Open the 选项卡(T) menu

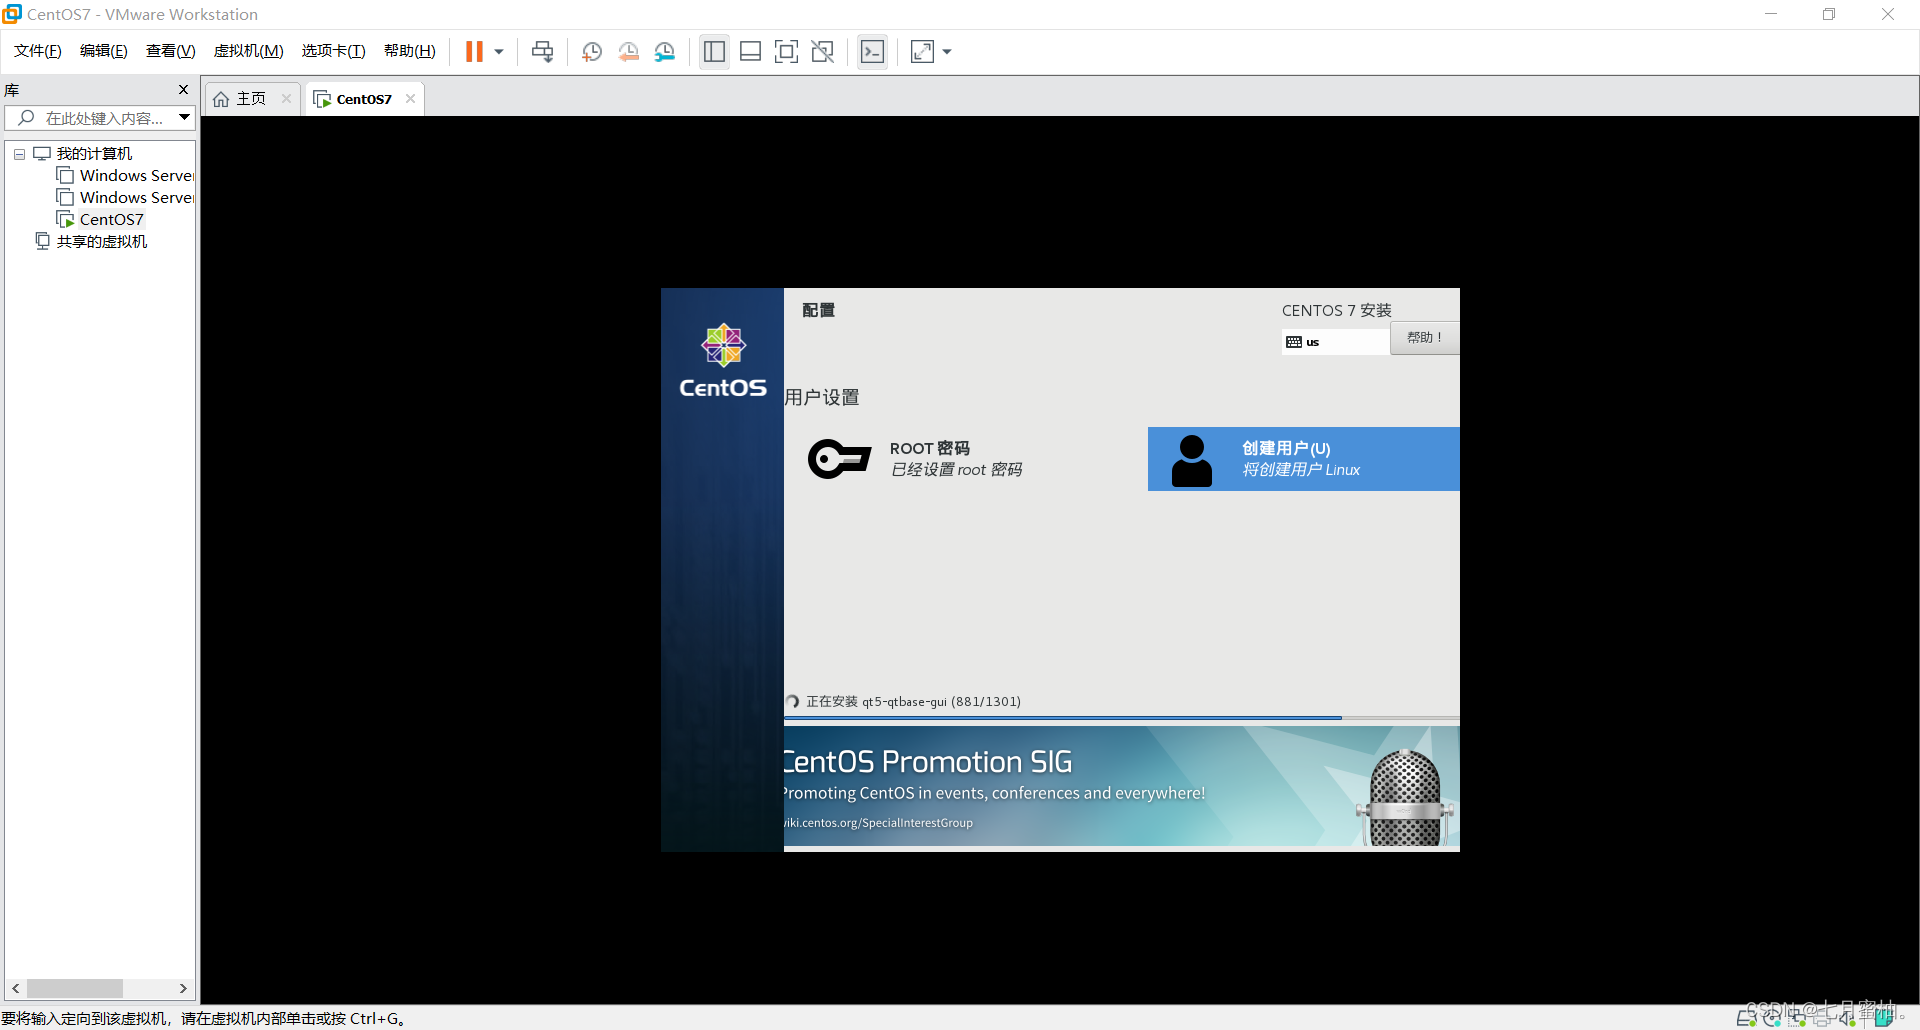(x=334, y=51)
